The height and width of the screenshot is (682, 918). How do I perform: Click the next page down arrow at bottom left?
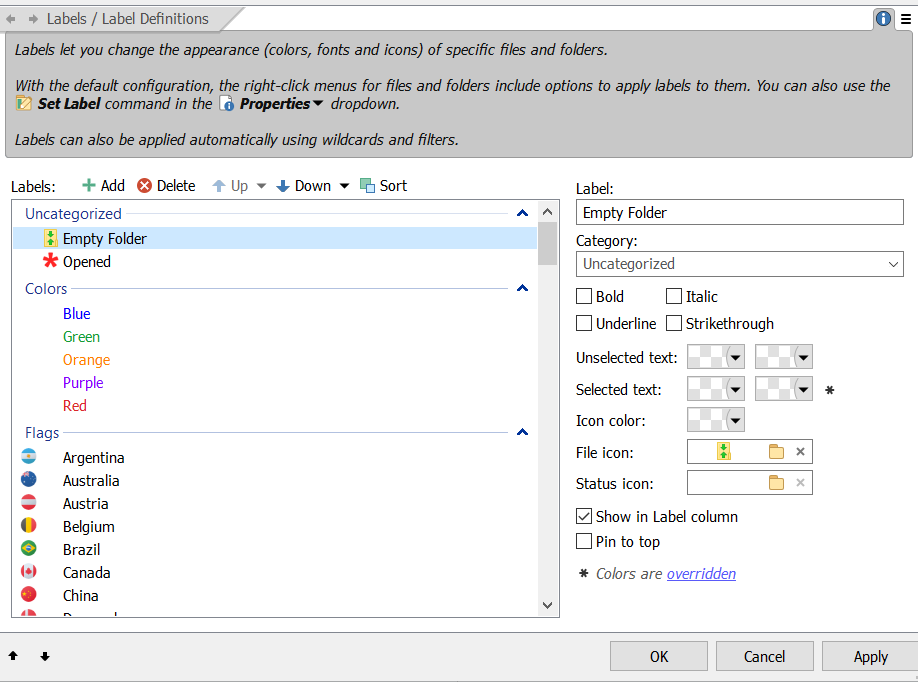click(x=44, y=656)
